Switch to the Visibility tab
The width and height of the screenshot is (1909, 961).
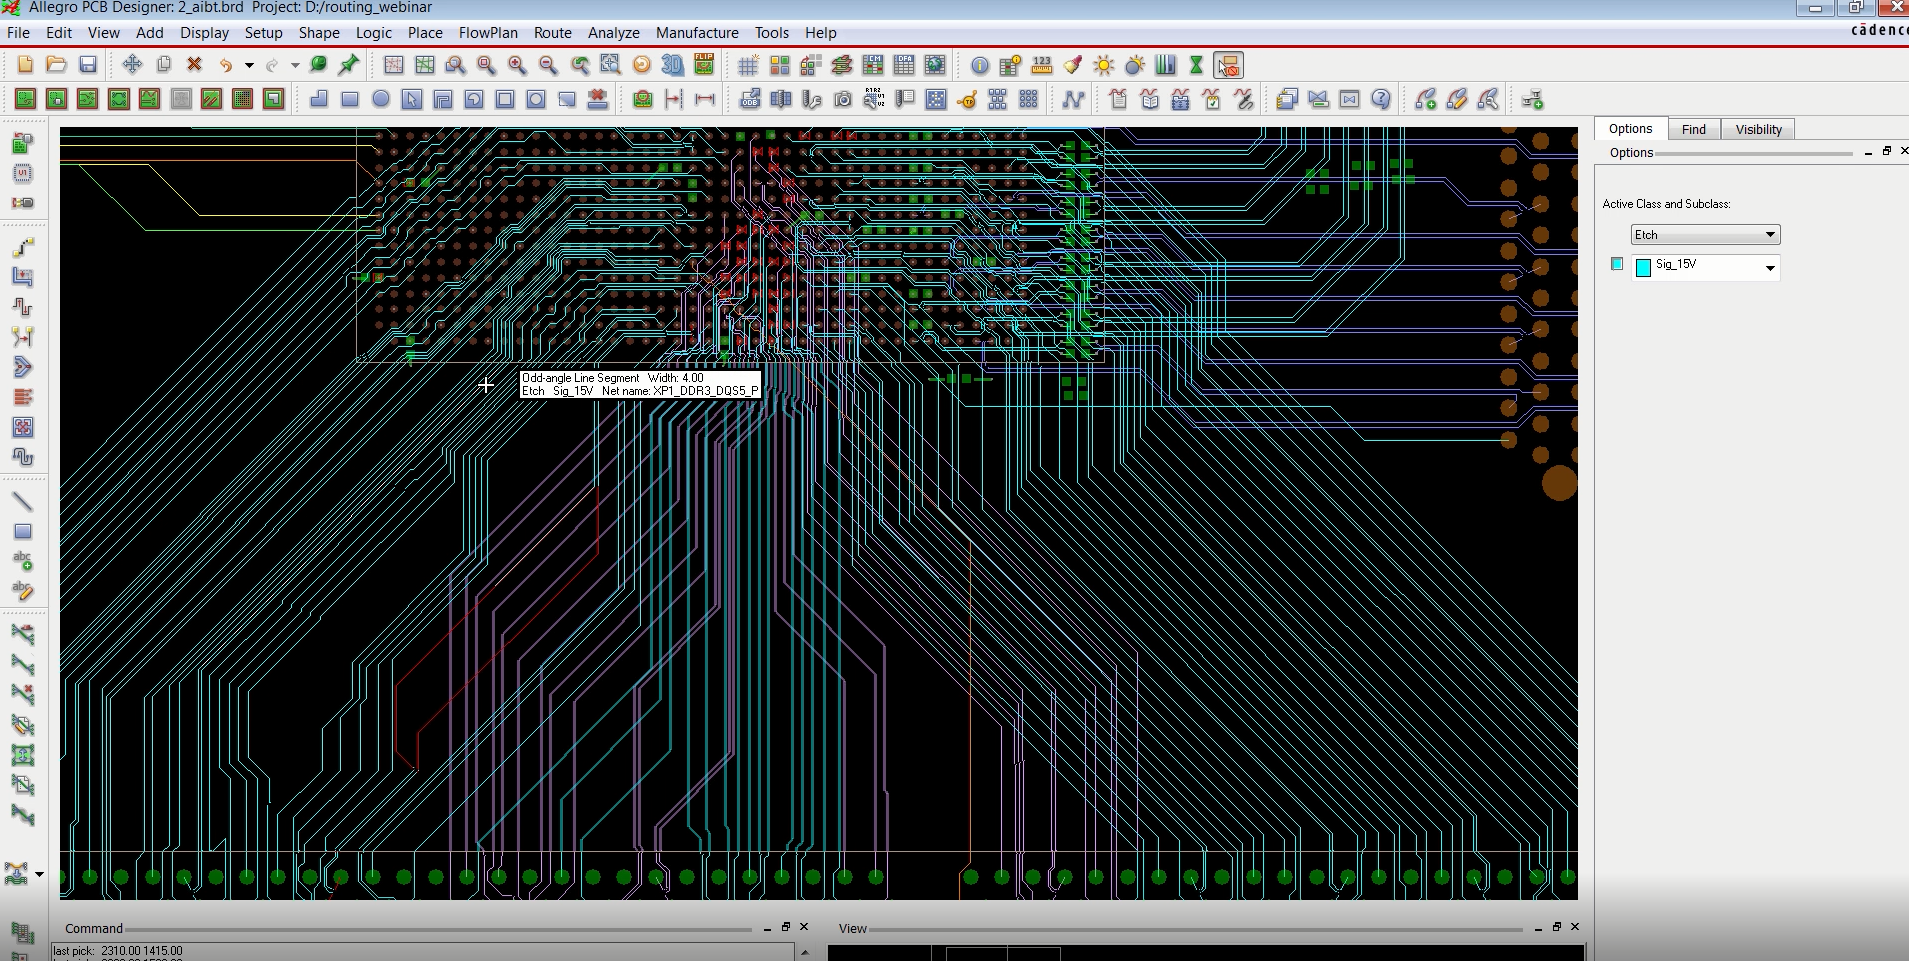(x=1759, y=129)
